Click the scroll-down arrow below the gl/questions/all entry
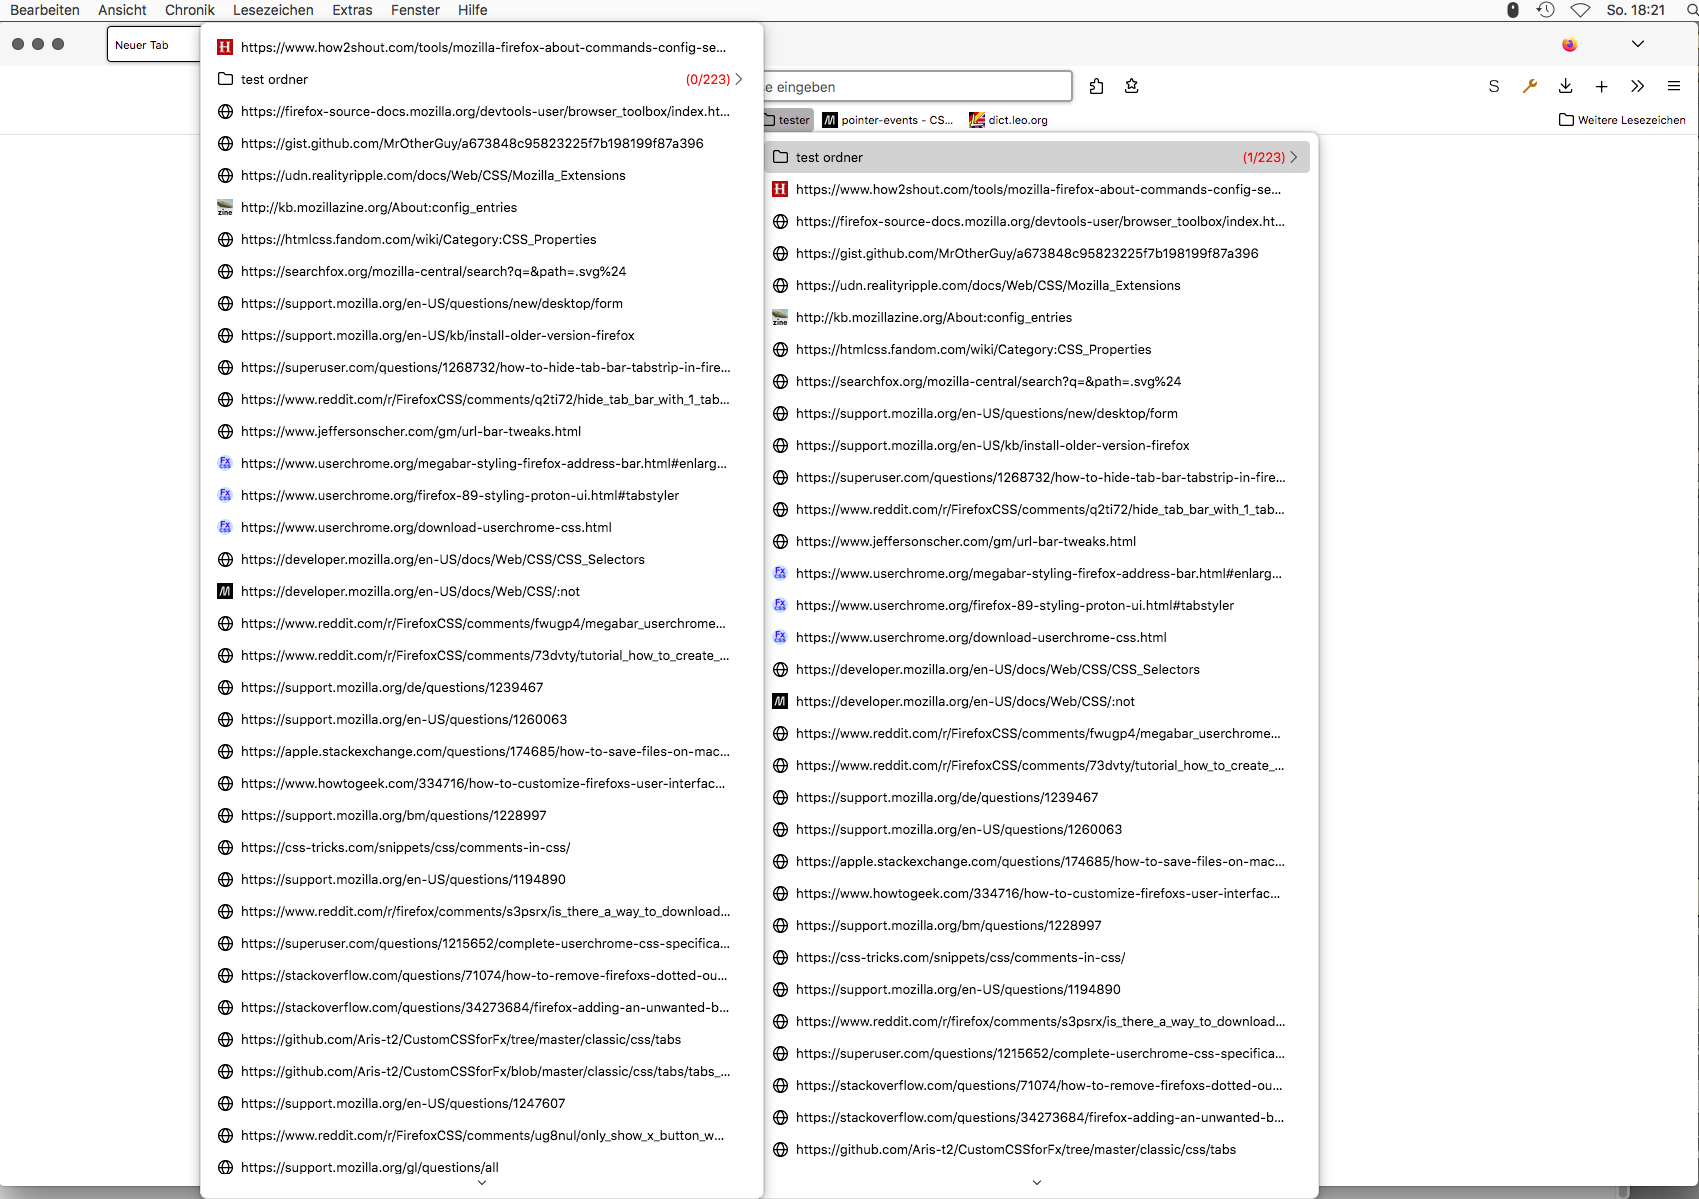The width and height of the screenshot is (1699, 1199). 482,1183
